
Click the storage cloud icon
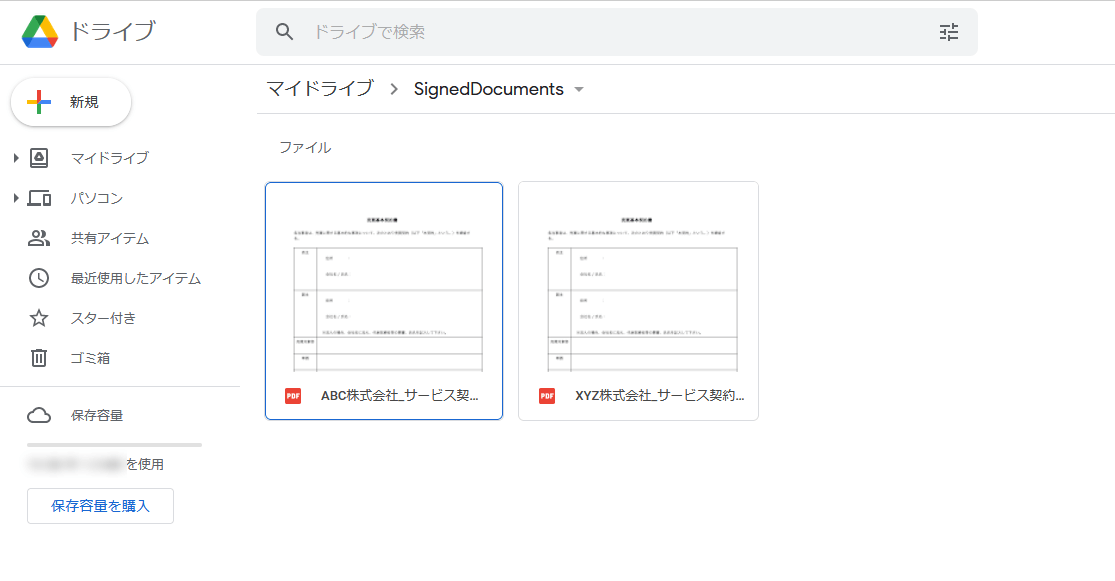click(x=39, y=415)
